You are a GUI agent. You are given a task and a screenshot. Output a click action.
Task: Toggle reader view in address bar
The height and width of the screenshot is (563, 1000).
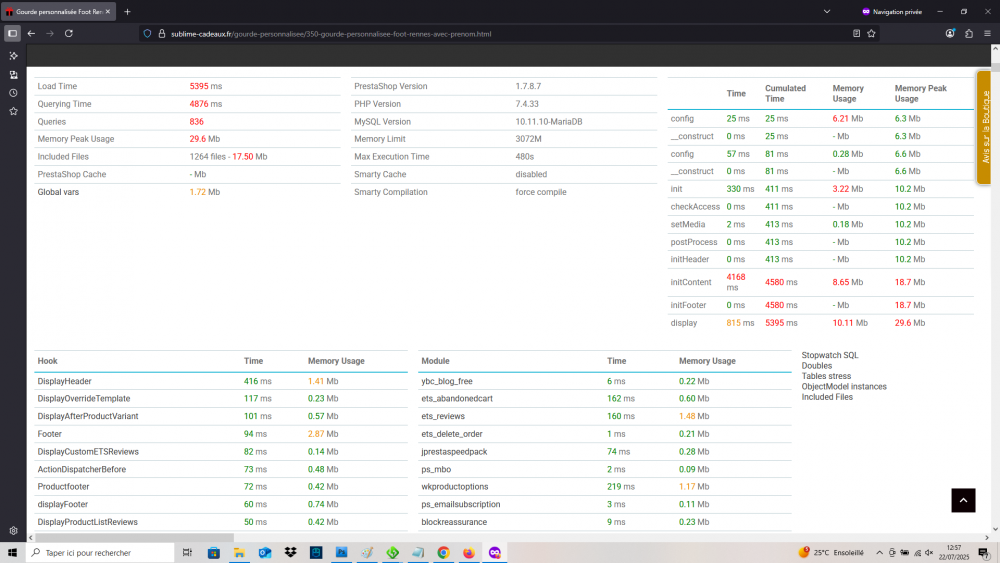tap(856, 33)
